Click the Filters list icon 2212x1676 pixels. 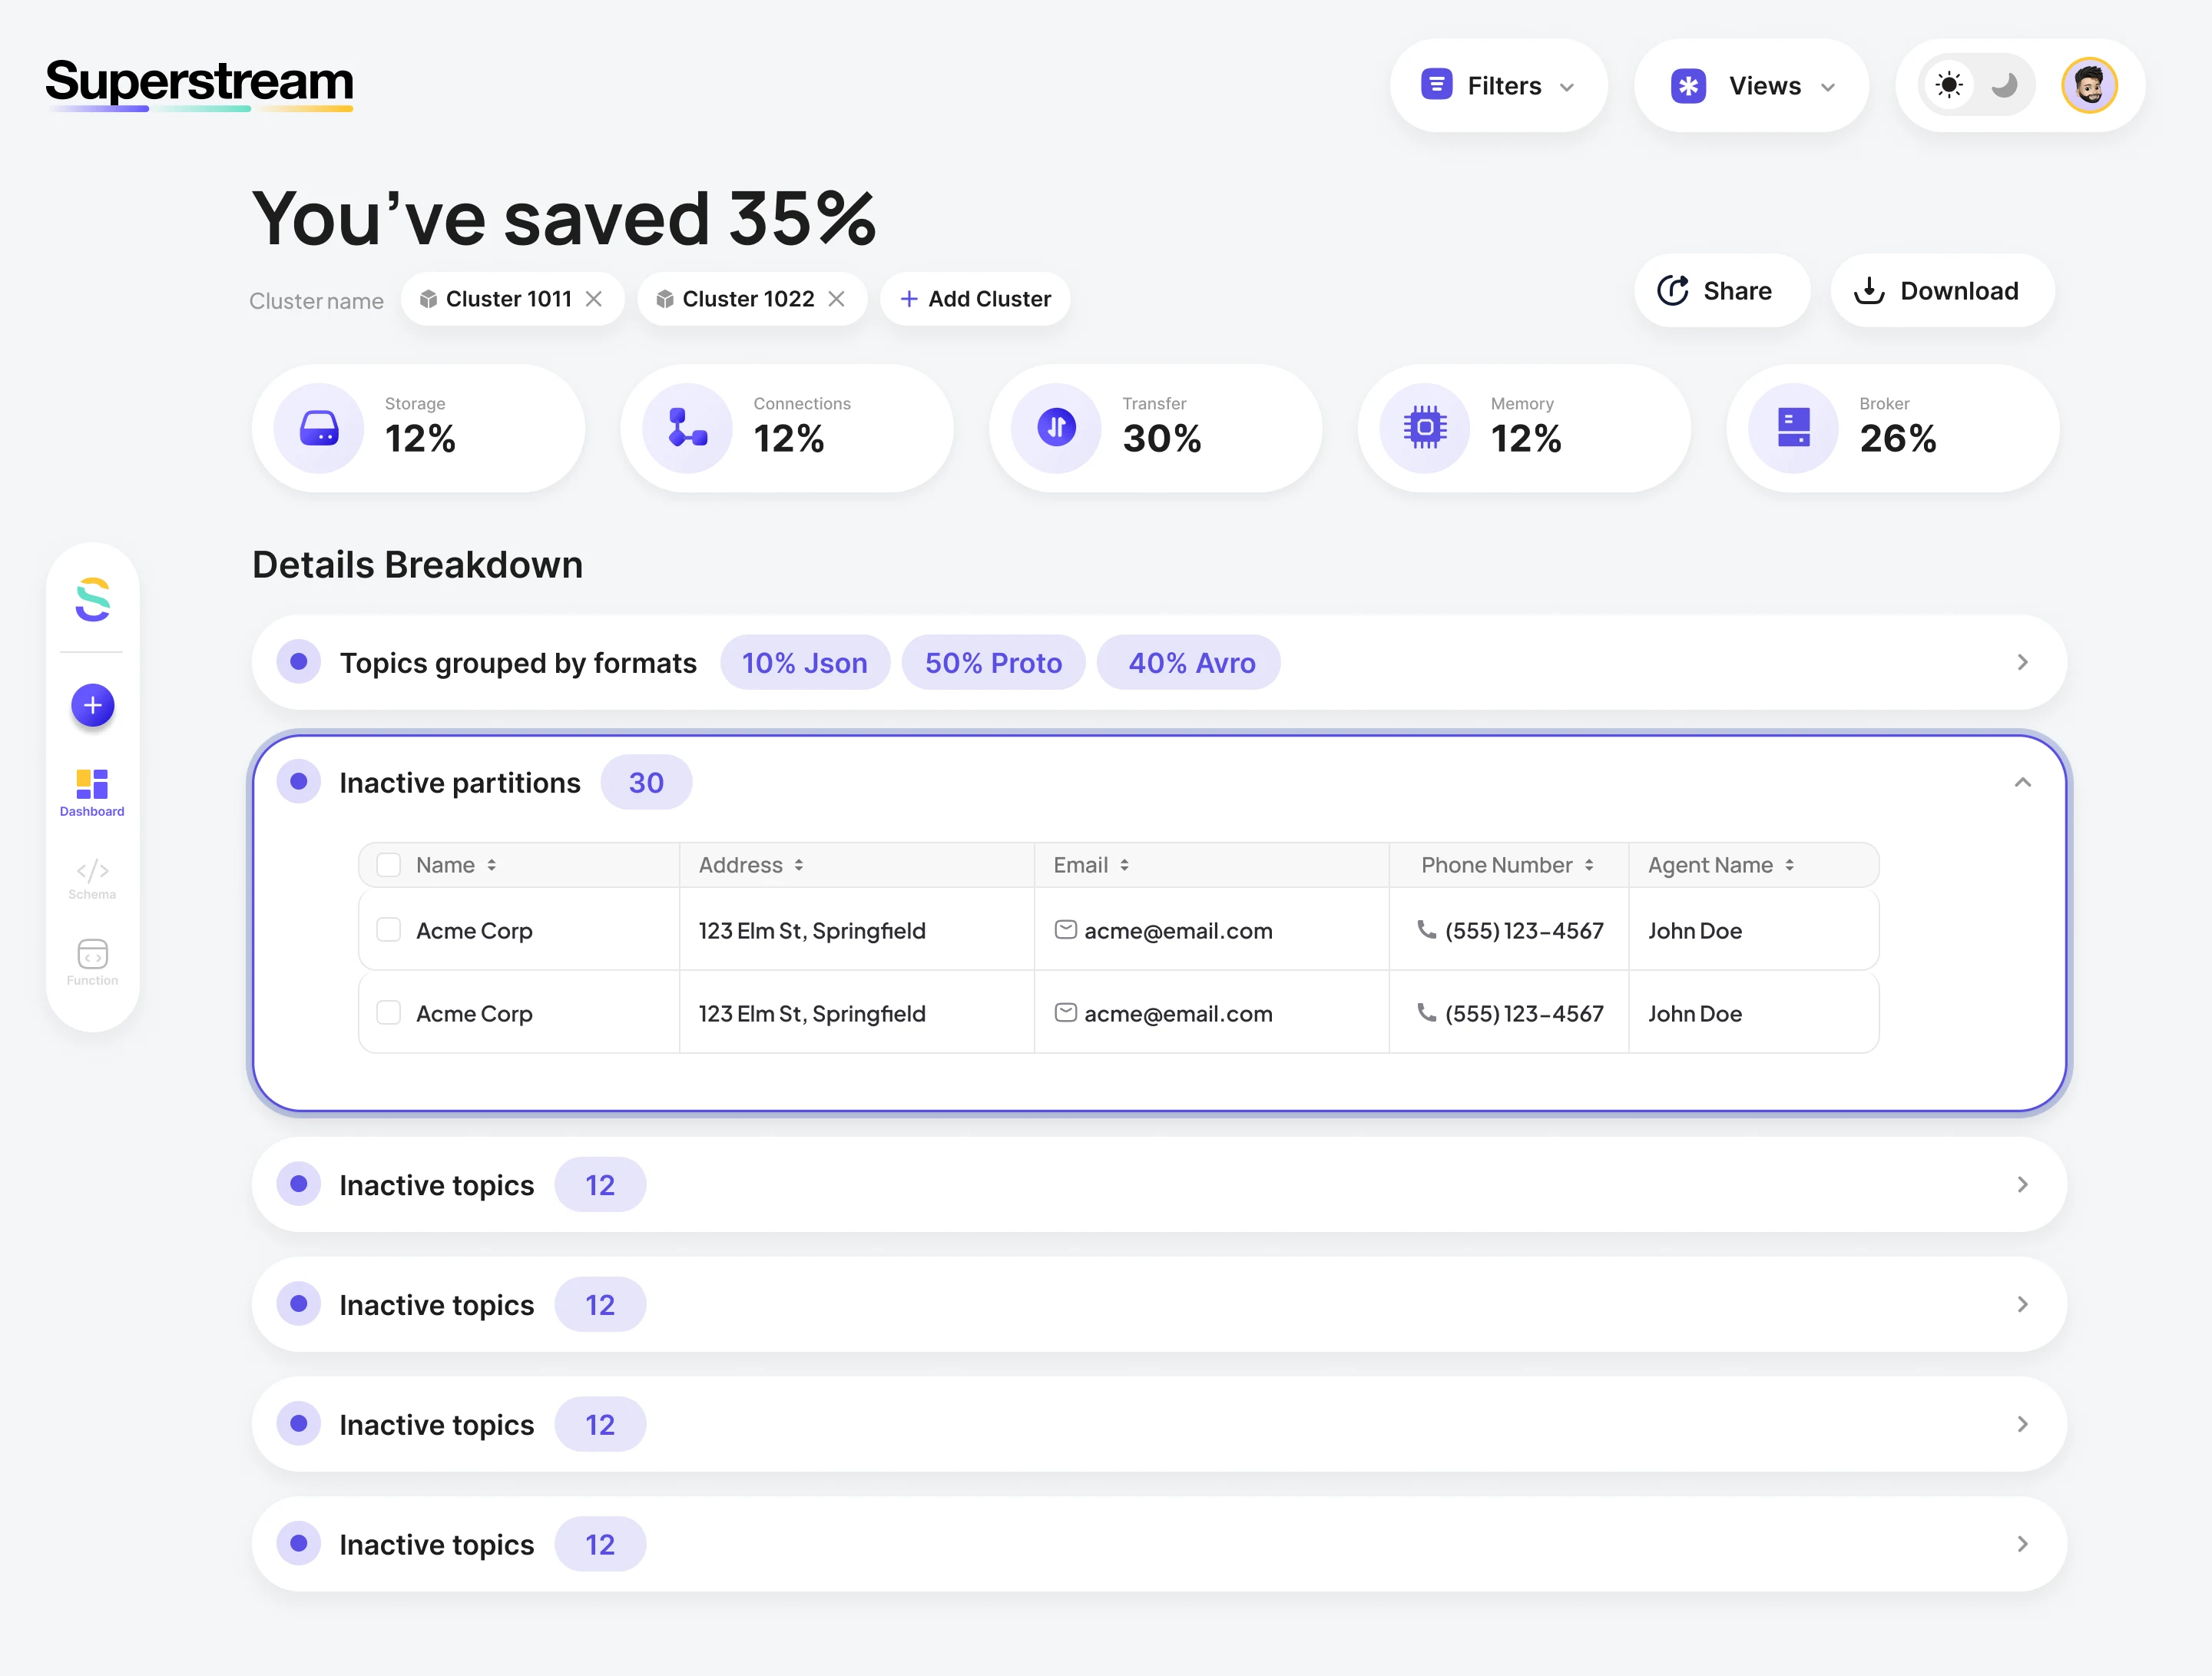coord(1437,85)
